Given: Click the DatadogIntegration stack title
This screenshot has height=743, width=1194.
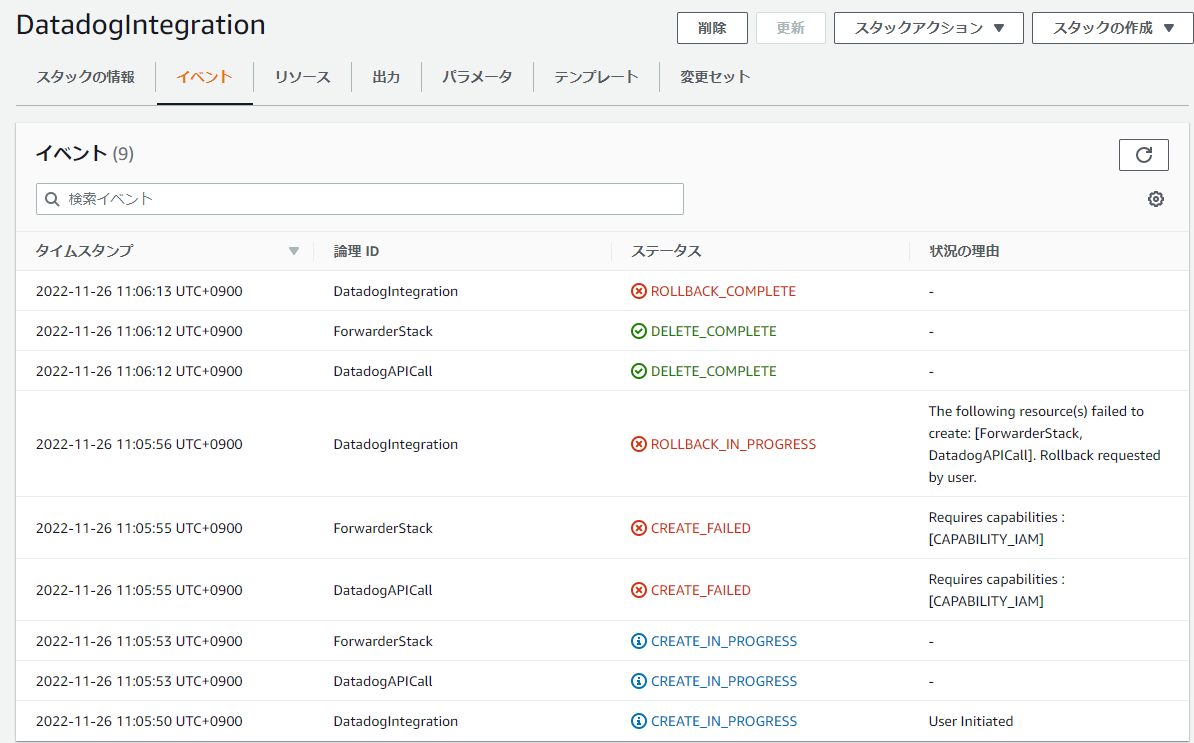Looking at the screenshot, I should (141, 25).
